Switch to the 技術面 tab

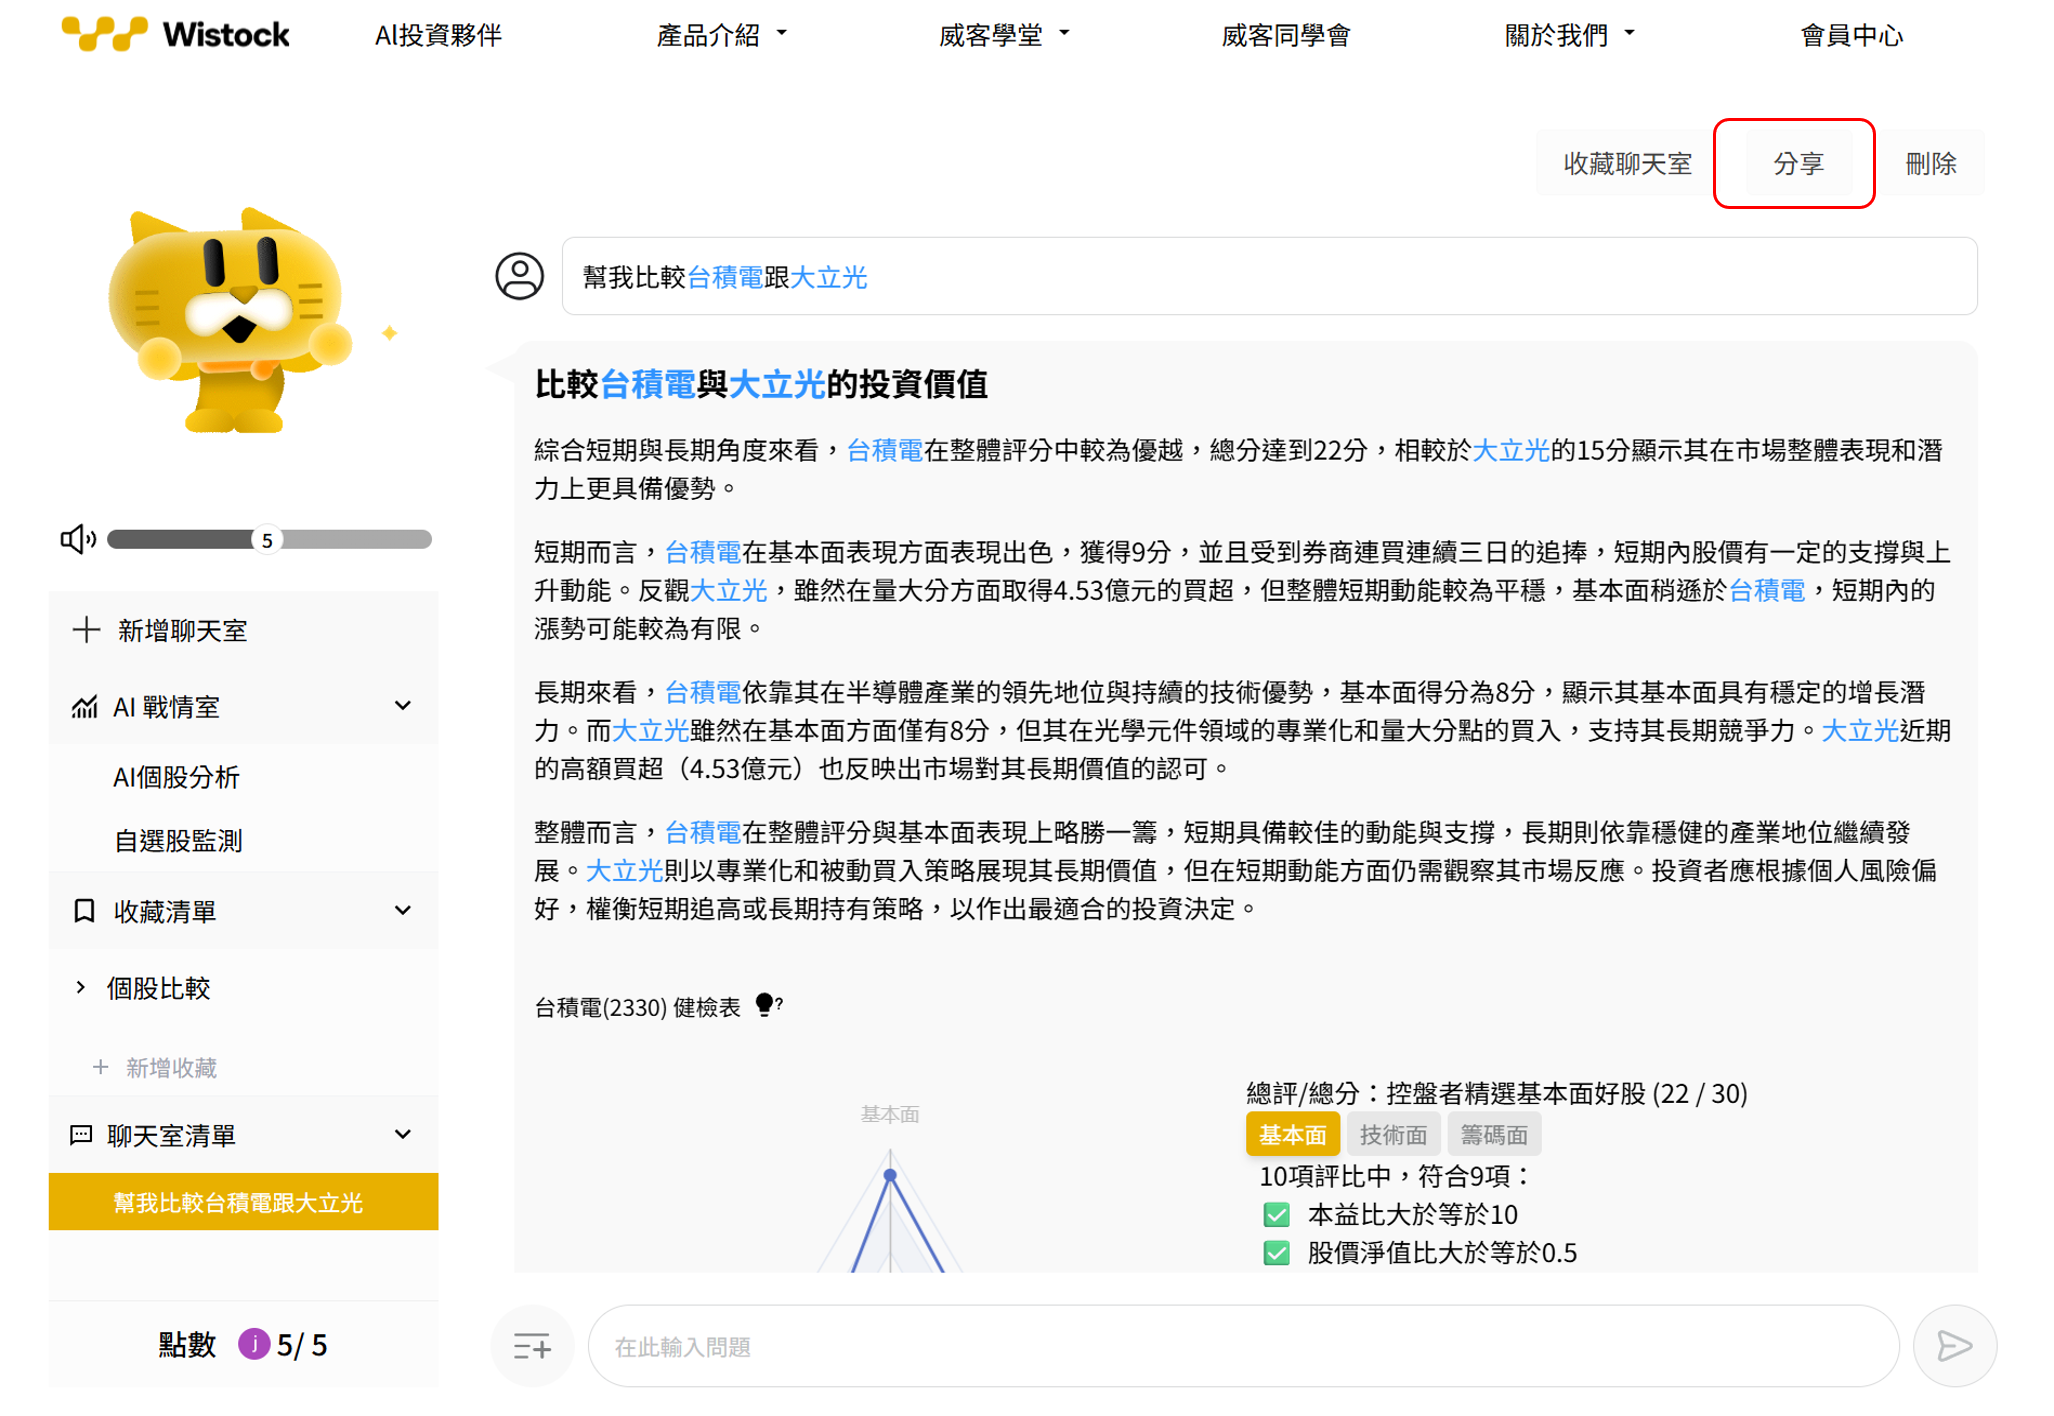click(x=1393, y=1134)
